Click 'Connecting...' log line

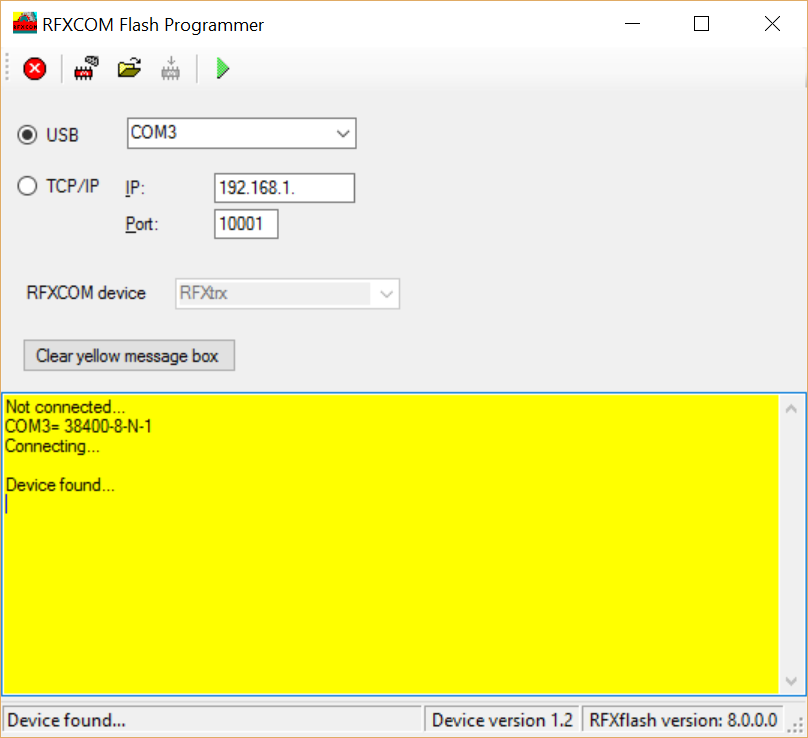[53, 446]
